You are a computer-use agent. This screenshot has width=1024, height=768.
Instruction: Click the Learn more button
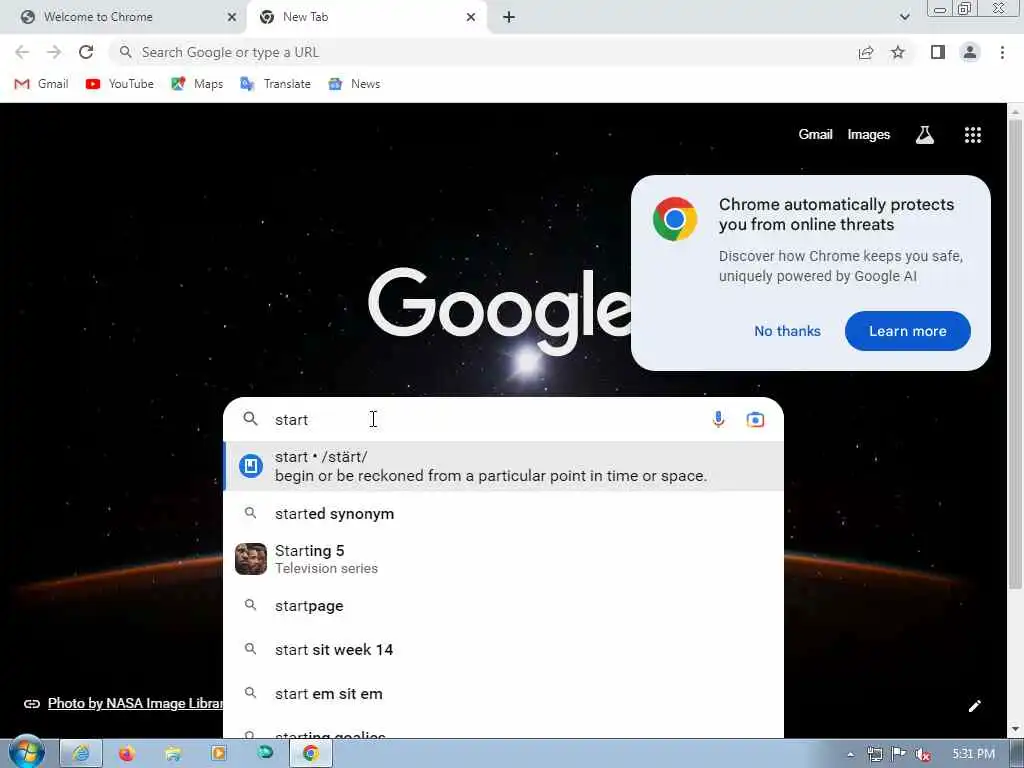(x=908, y=331)
